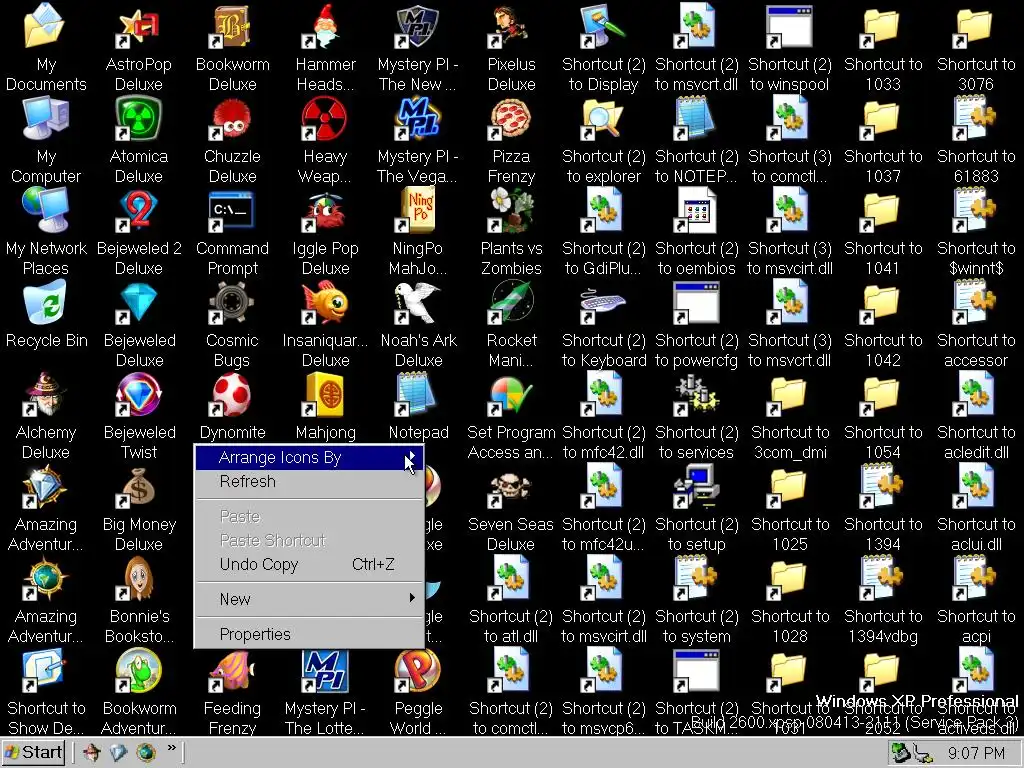
Task: Select Shortcut to $winnt$ icon
Action: click(x=976, y=210)
